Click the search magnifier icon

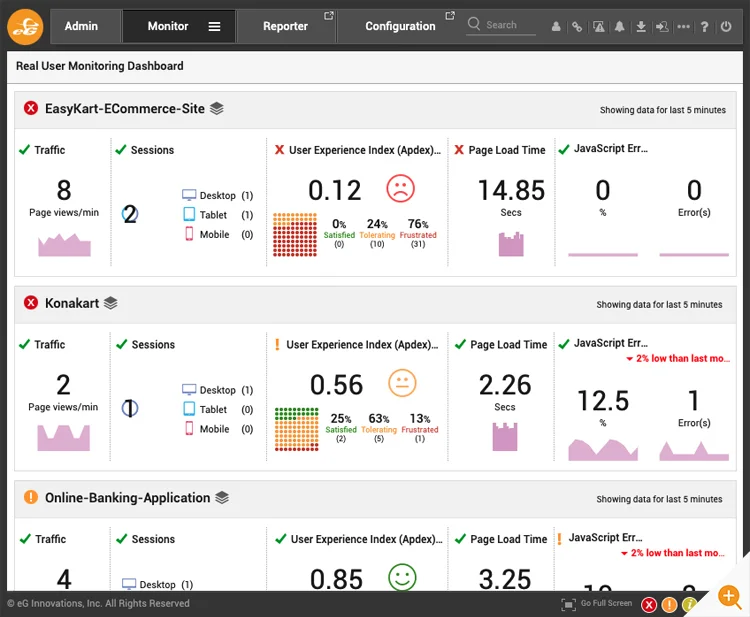click(474, 23)
